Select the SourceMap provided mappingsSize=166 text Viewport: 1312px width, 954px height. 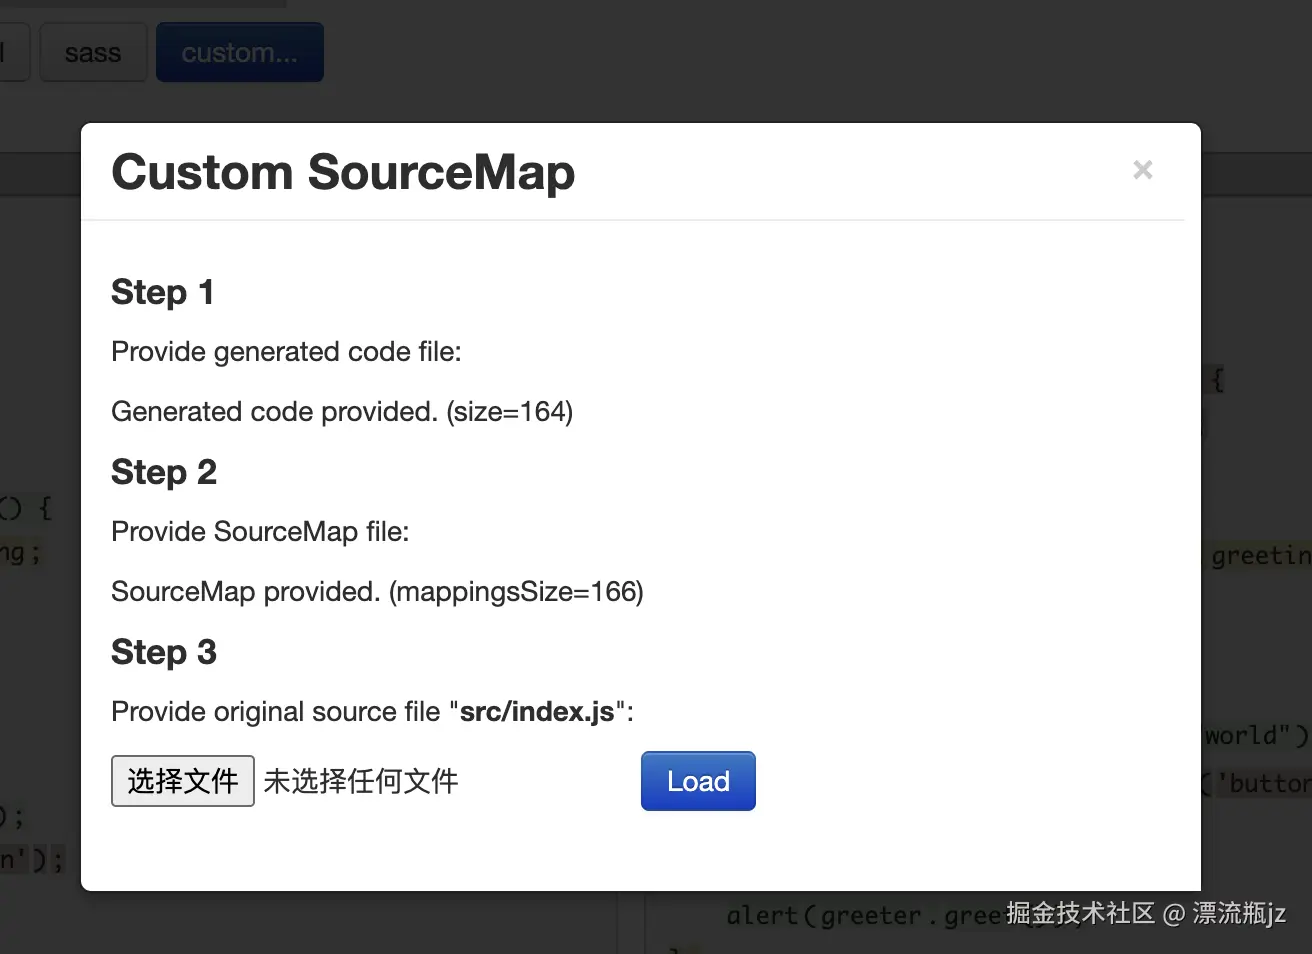point(377,591)
